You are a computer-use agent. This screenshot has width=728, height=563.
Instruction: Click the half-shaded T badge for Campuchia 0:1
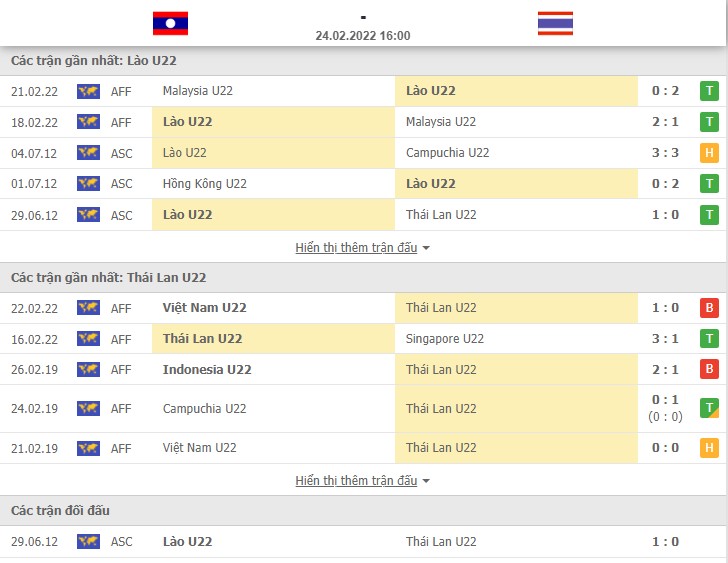[x=709, y=408]
